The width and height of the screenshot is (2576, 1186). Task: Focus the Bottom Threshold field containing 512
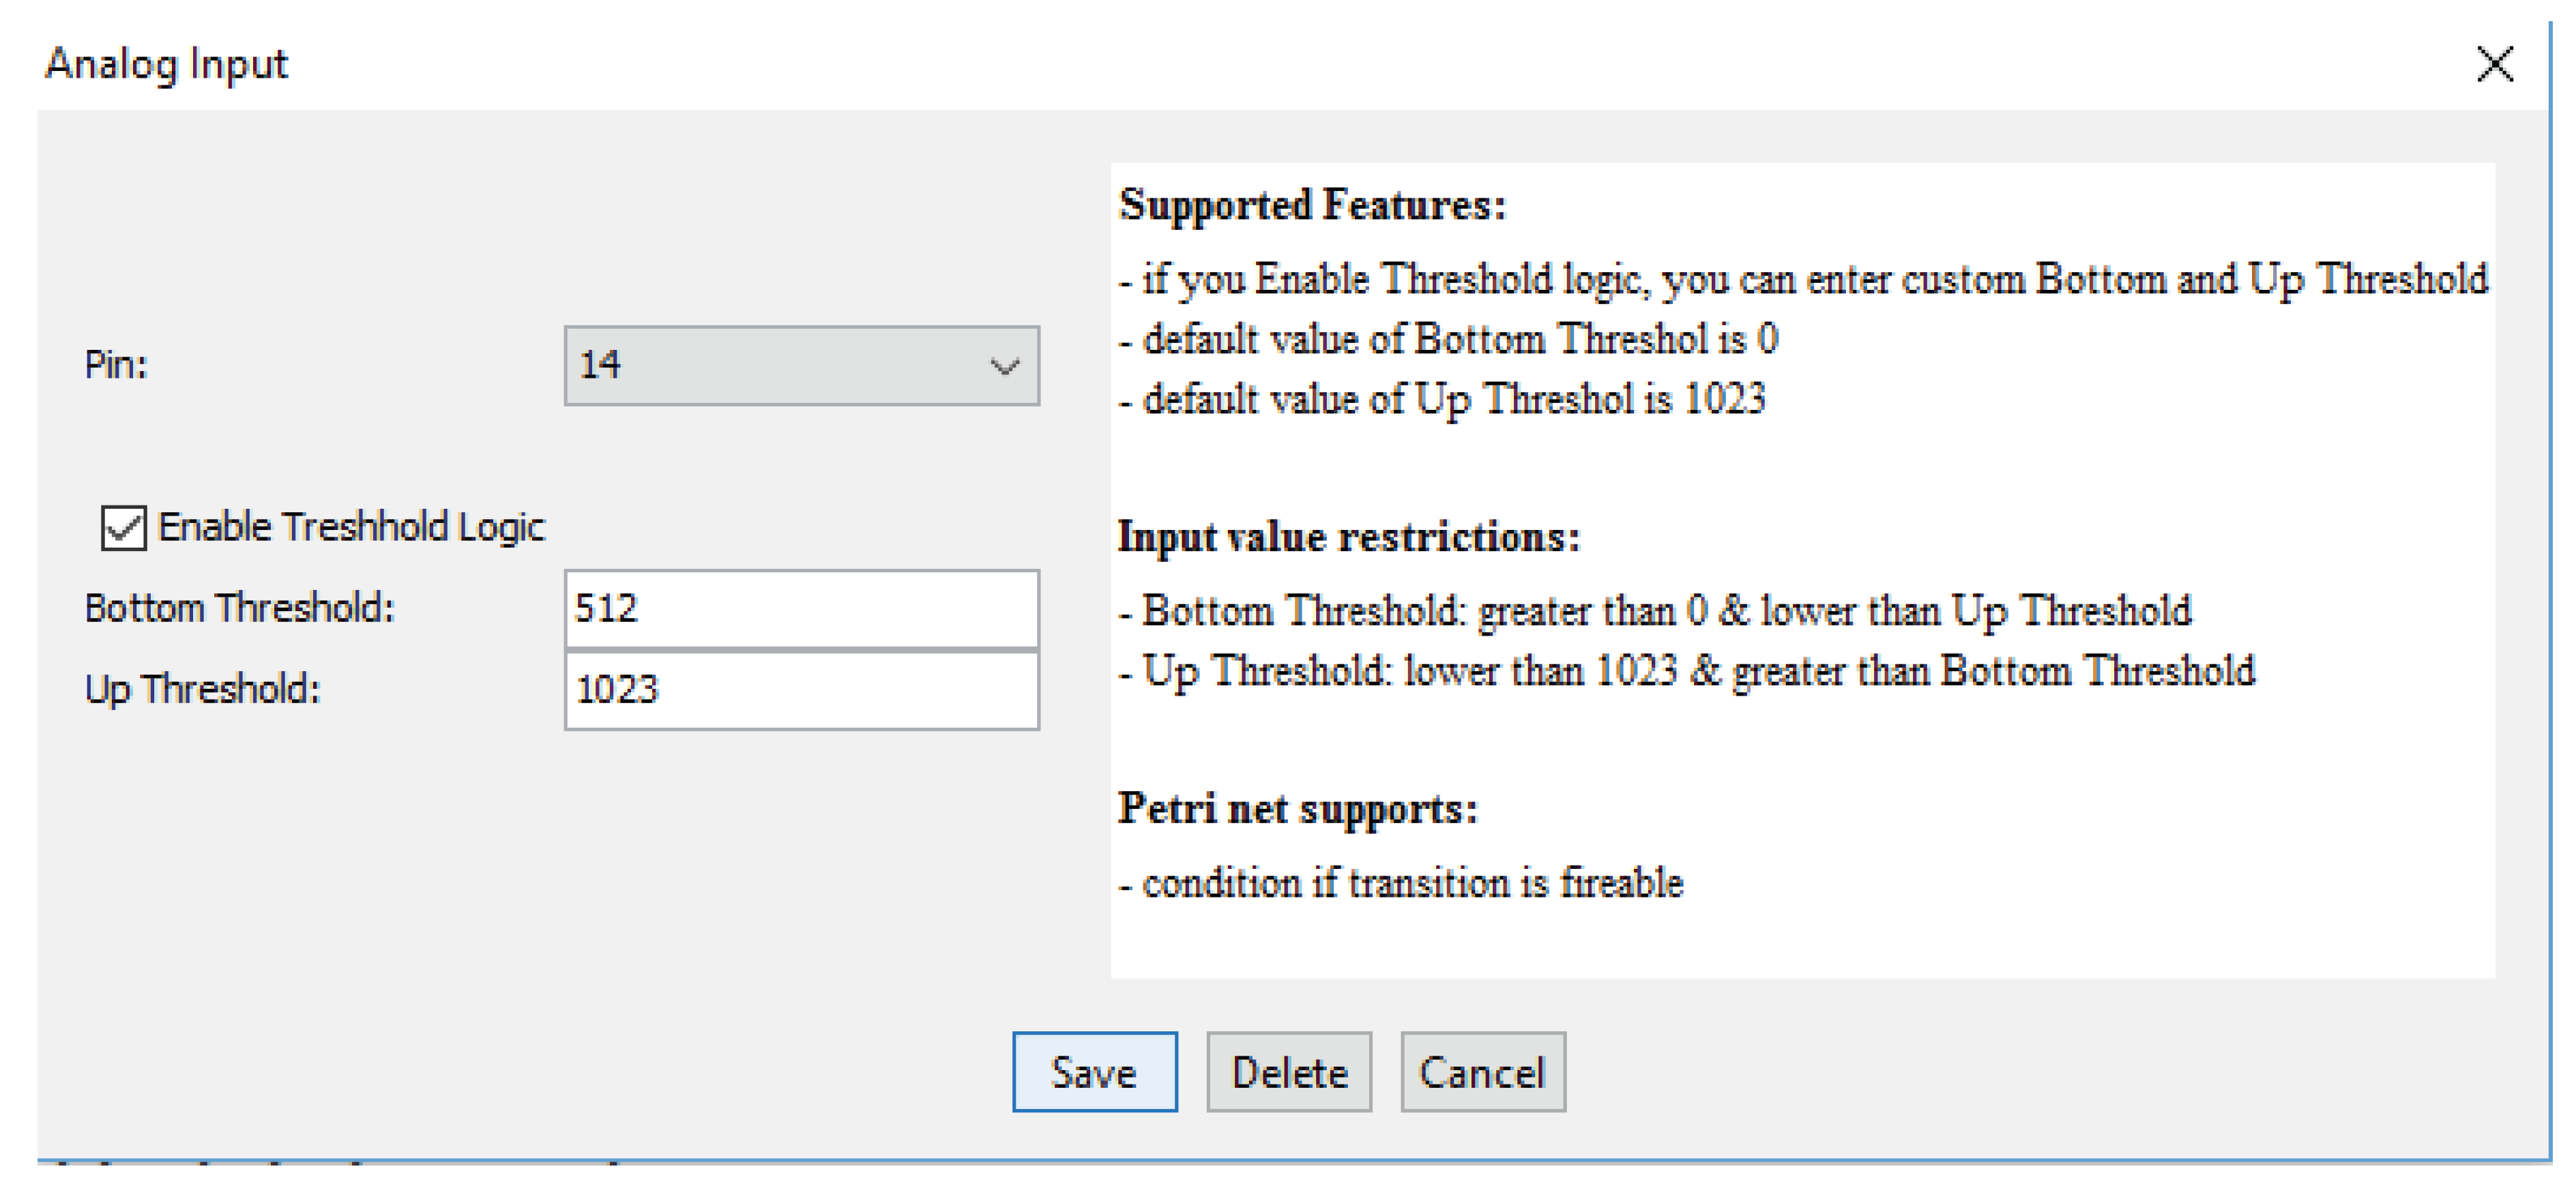pyautogui.click(x=801, y=609)
